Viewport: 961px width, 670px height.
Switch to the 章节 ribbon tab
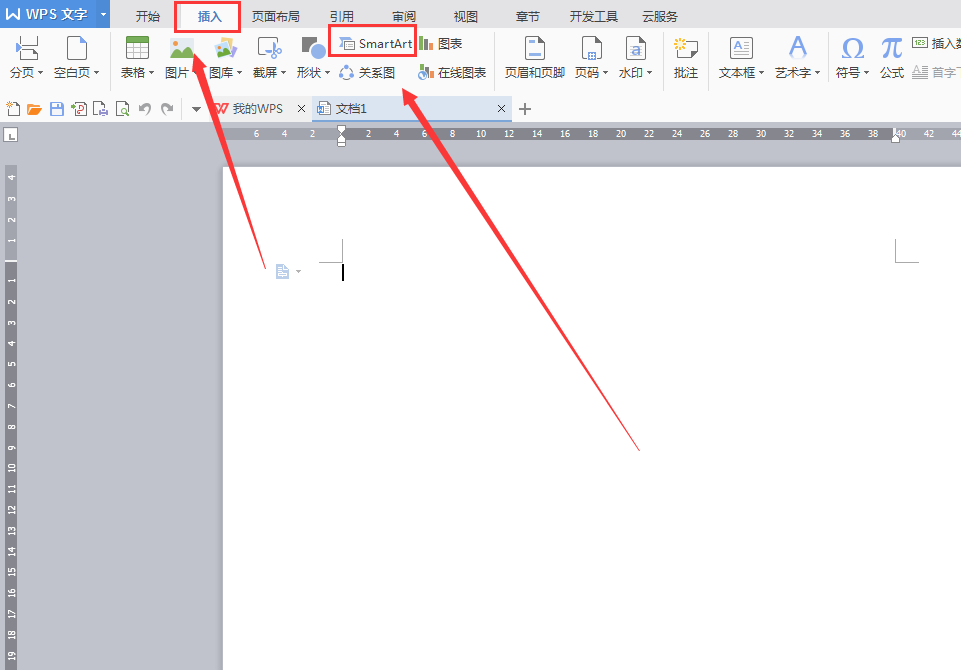(x=528, y=17)
